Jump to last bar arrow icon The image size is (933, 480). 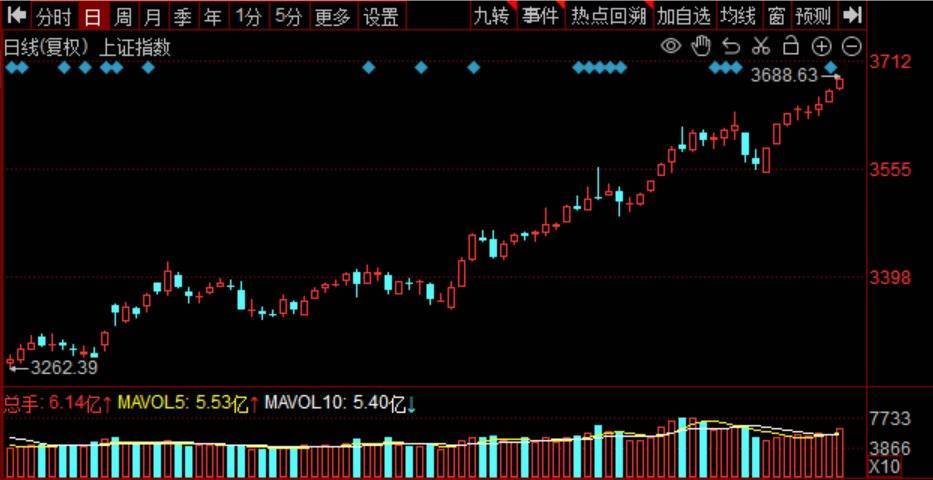click(853, 15)
